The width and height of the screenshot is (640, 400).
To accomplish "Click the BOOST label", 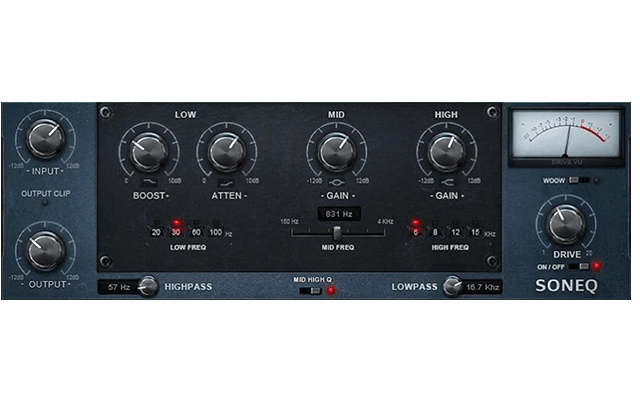I will (151, 196).
